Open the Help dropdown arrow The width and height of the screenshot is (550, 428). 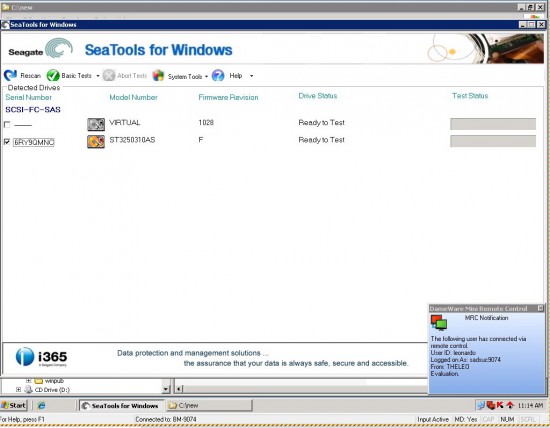[x=251, y=76]
